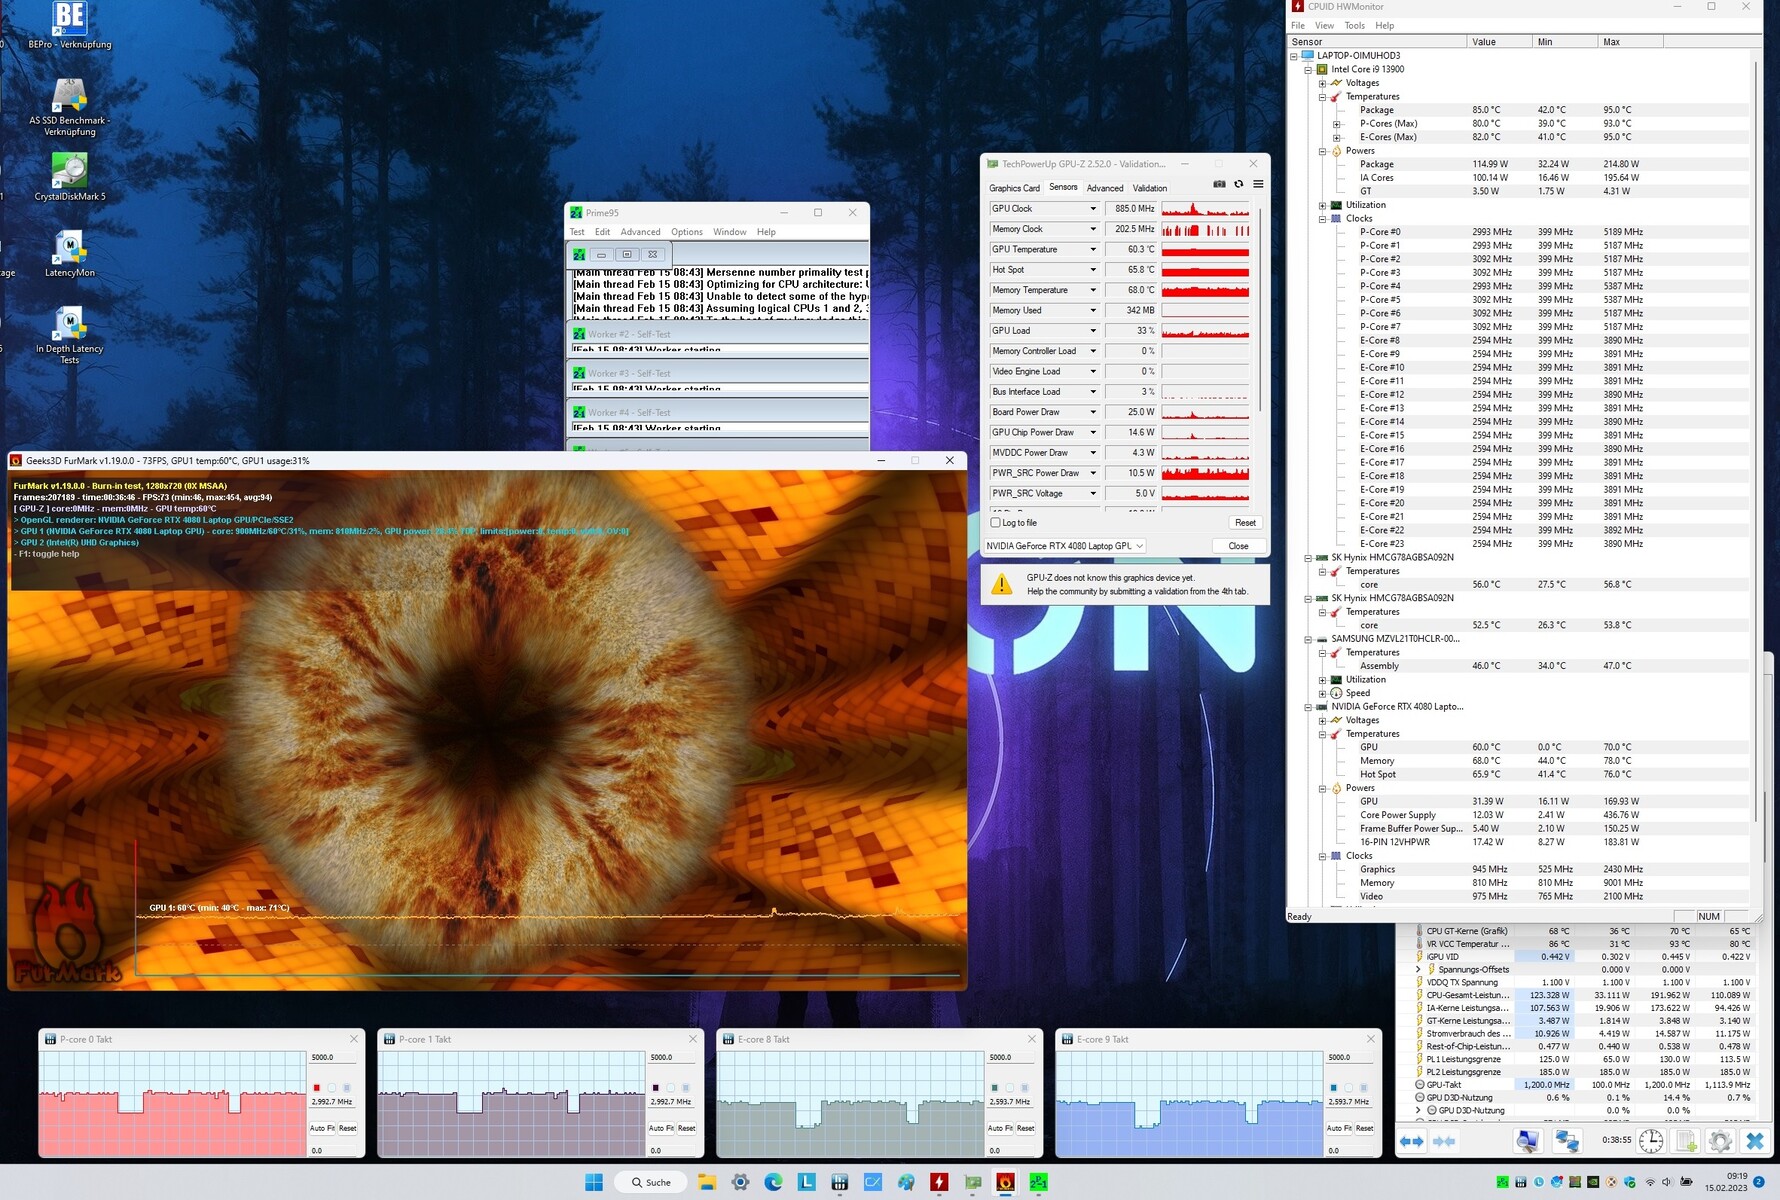Open the Test menu in Prime95
Screen dimensions: 1780x1200
click(x=577, y=232)
